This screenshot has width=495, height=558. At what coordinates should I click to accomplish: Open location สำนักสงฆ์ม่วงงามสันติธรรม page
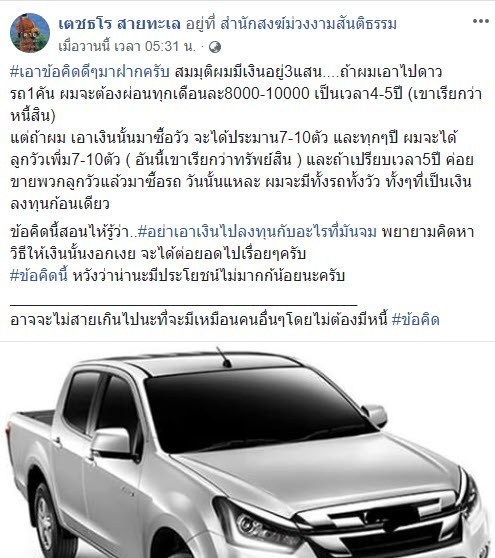309,24
